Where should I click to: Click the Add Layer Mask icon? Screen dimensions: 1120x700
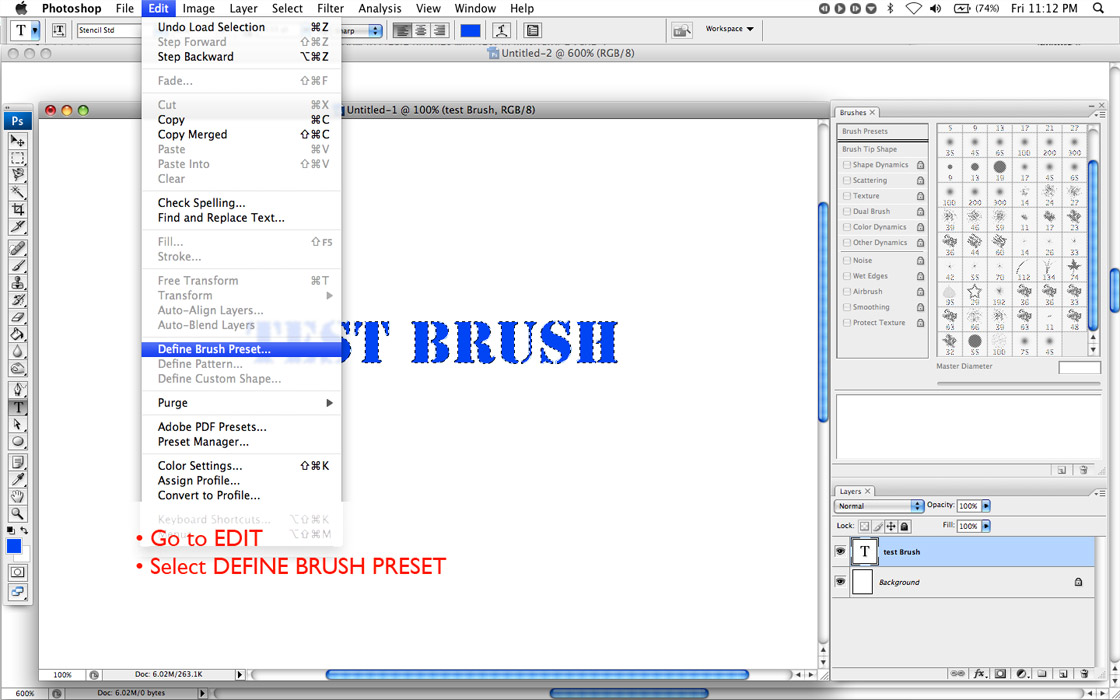coord(1001,673)
